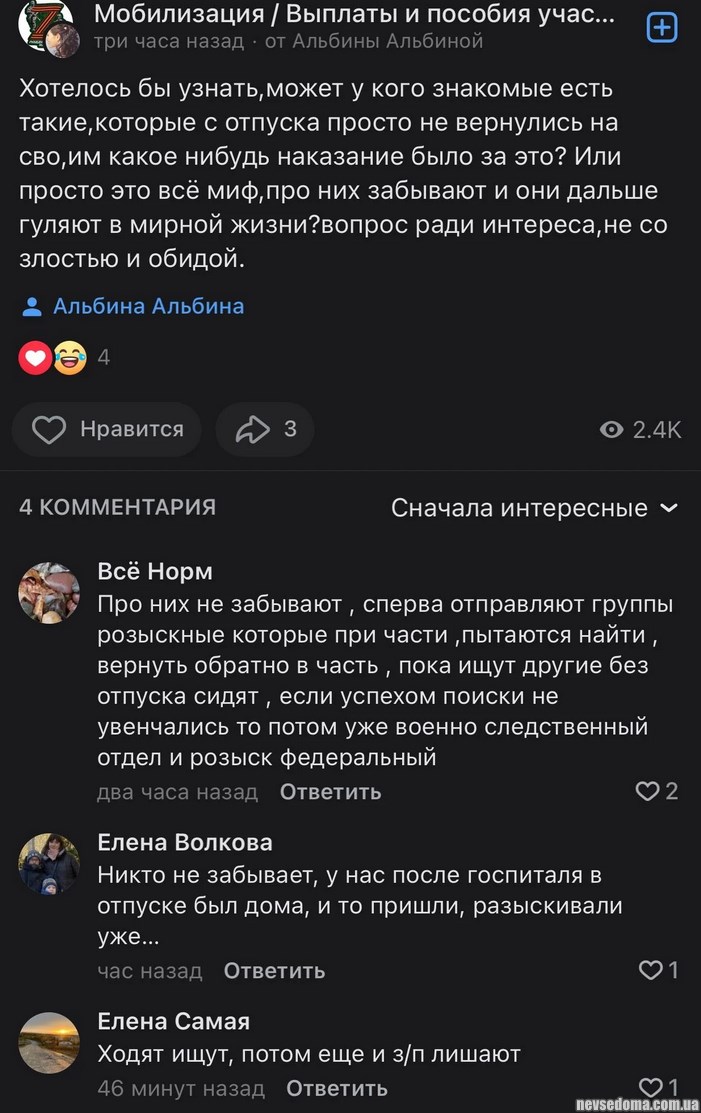Click the share arrow button
701x1113 pixels.
point(264,430)
